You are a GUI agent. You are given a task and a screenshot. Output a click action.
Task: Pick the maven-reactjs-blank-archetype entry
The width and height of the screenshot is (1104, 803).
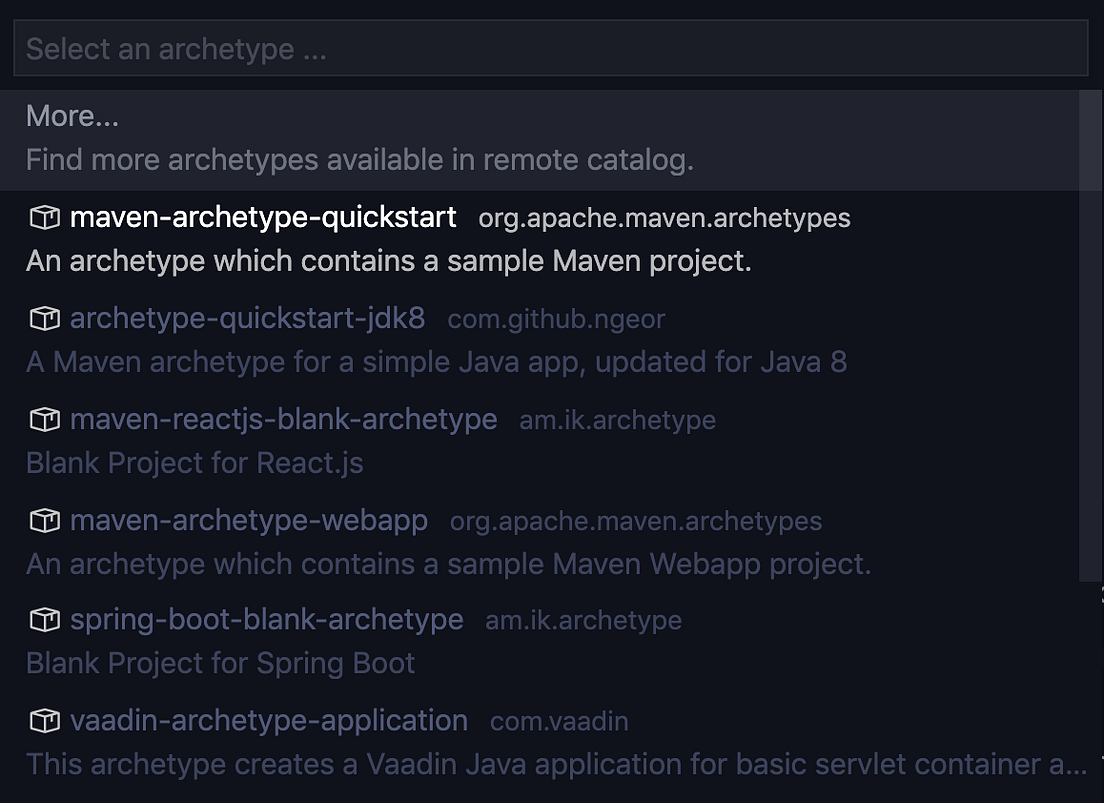click(283, 420)
